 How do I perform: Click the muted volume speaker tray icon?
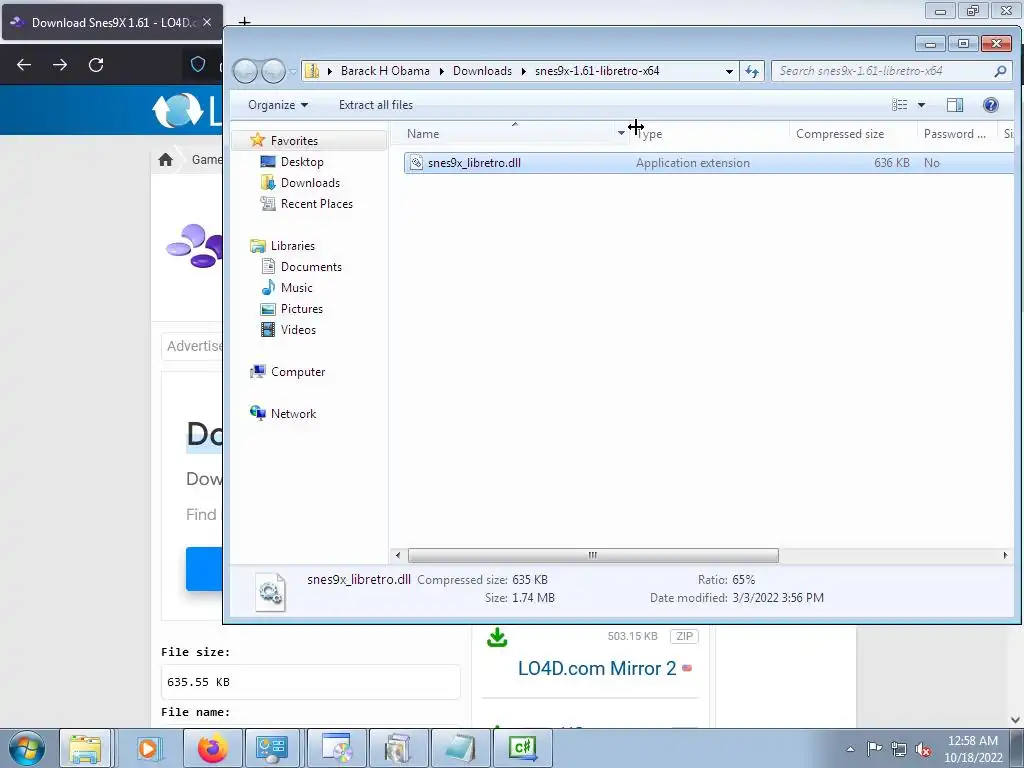click(923, 749)
